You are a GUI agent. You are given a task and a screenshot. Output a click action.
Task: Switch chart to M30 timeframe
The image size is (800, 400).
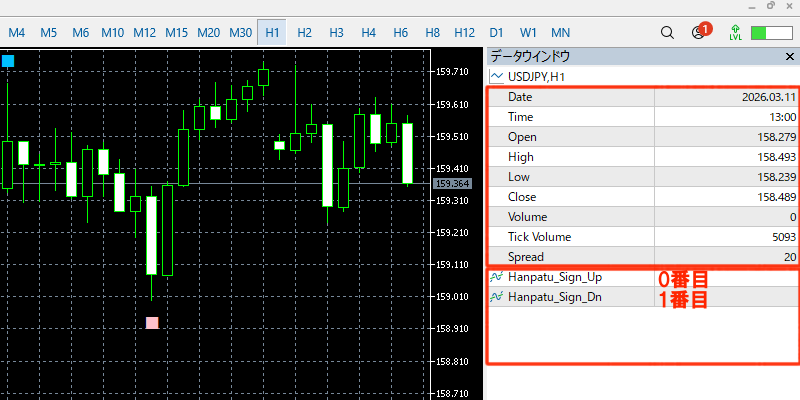pos(240,33)
